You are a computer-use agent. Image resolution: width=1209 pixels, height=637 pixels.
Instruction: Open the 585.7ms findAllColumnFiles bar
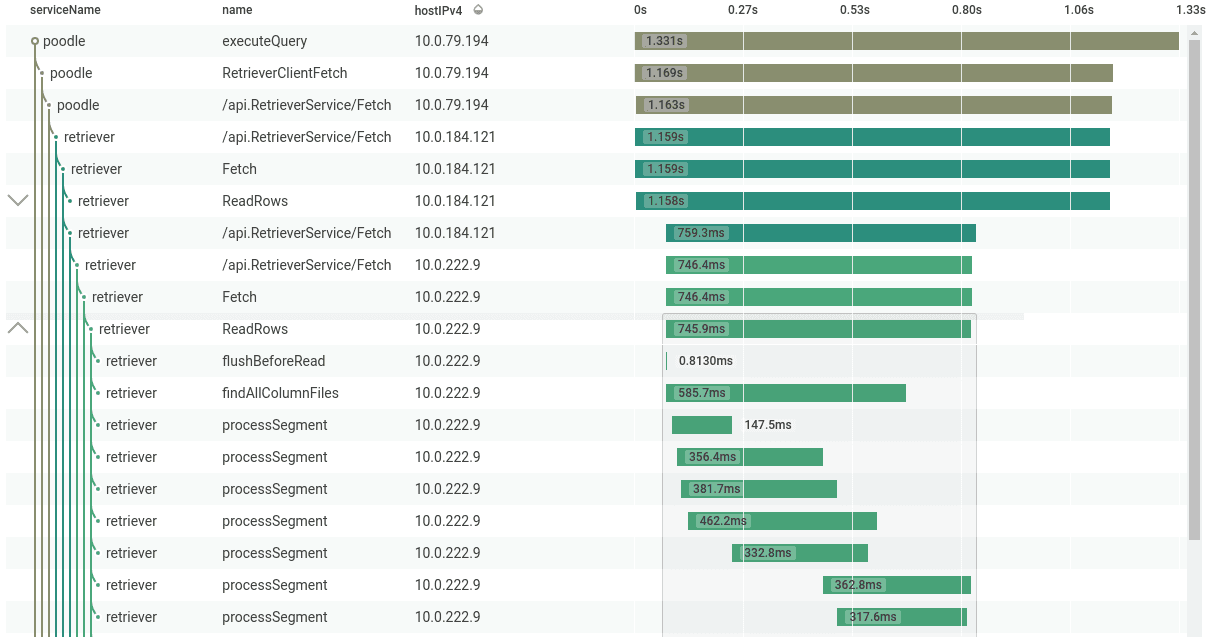[x=785, y=393]
